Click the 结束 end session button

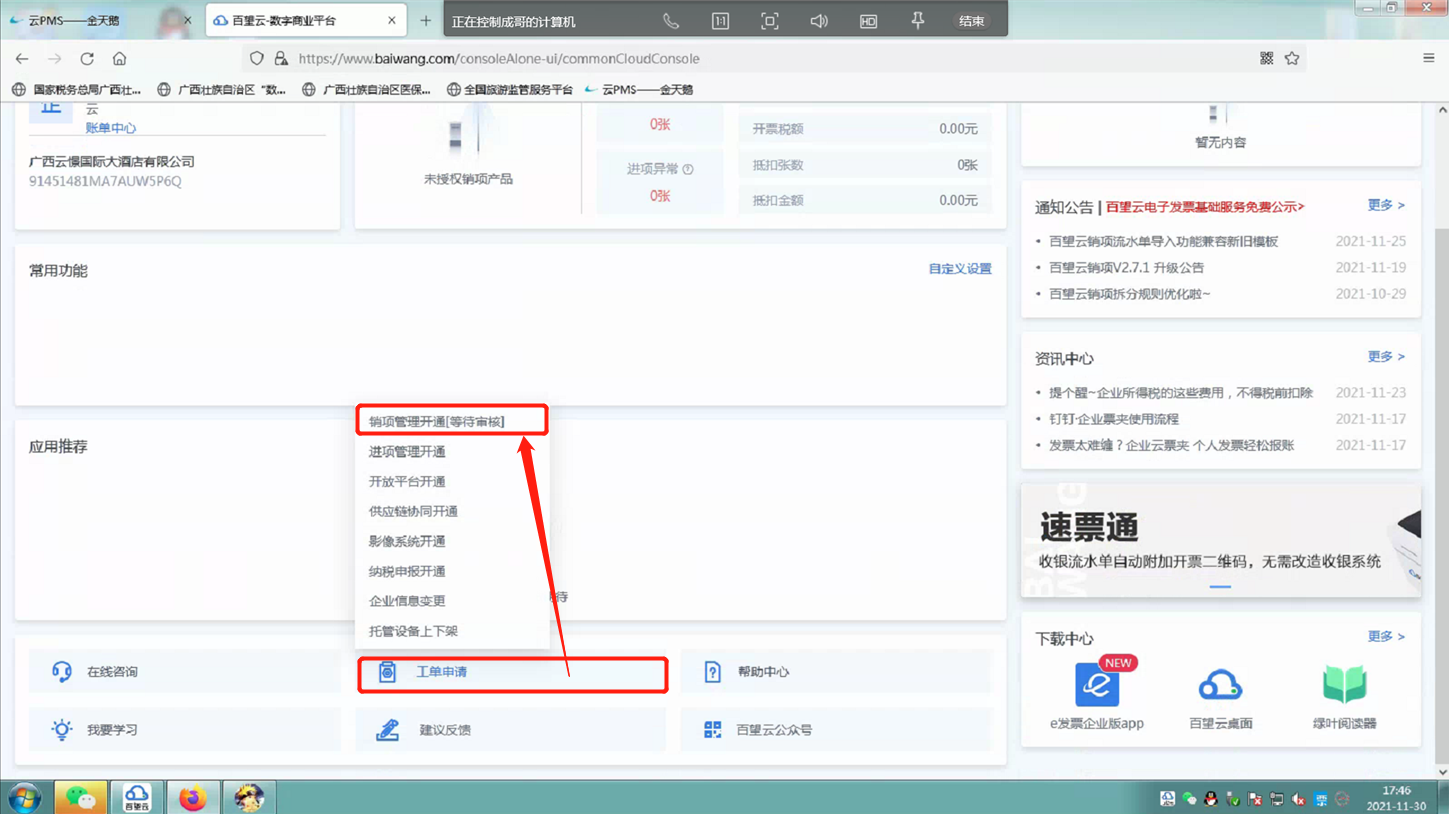pos(971,21)
